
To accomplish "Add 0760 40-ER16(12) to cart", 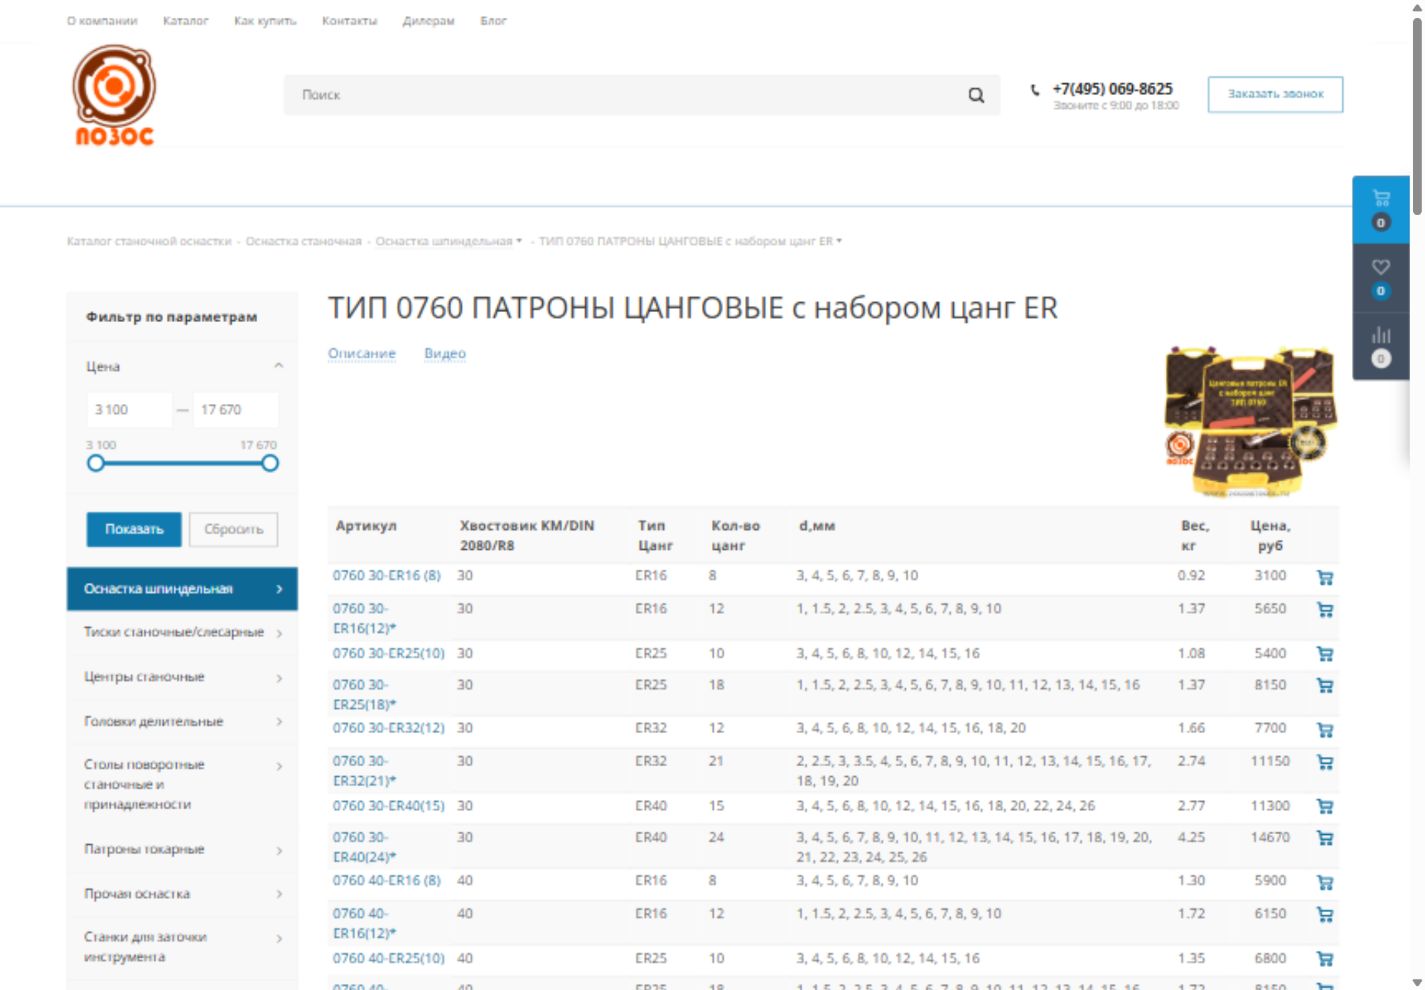I will 1325,914.
